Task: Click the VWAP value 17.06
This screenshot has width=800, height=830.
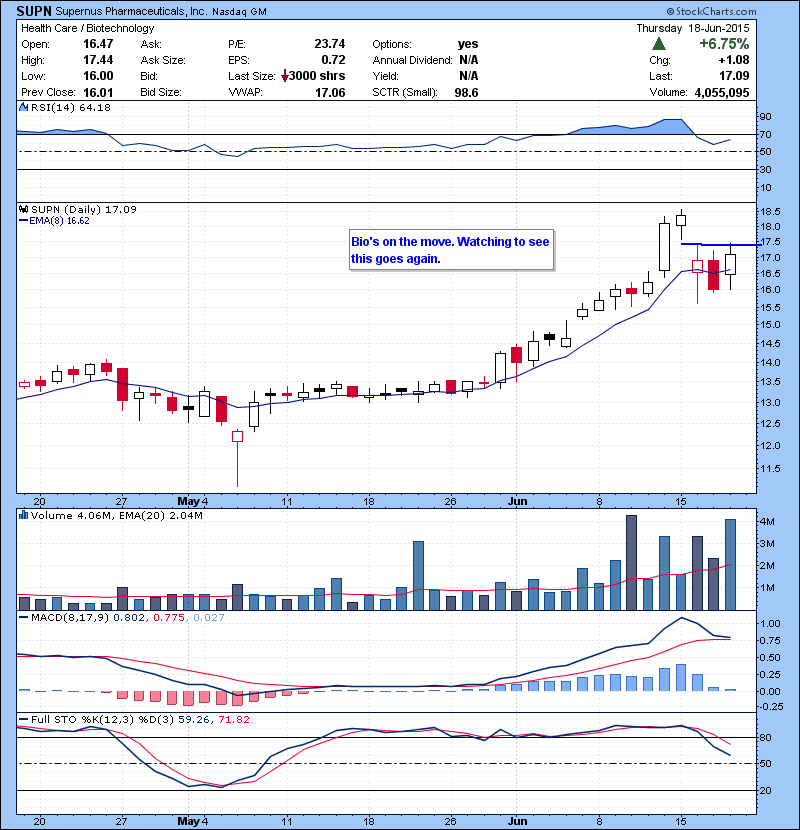Action: click(x=330, y=93)
